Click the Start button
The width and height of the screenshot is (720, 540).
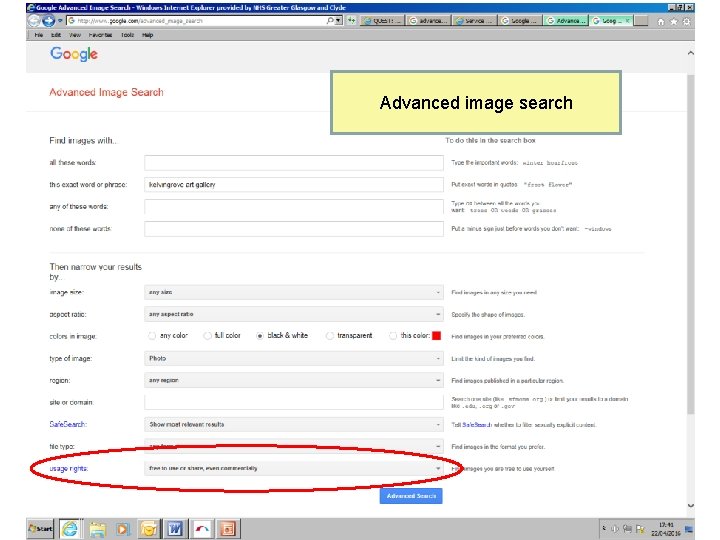click(x=40, y=529)
